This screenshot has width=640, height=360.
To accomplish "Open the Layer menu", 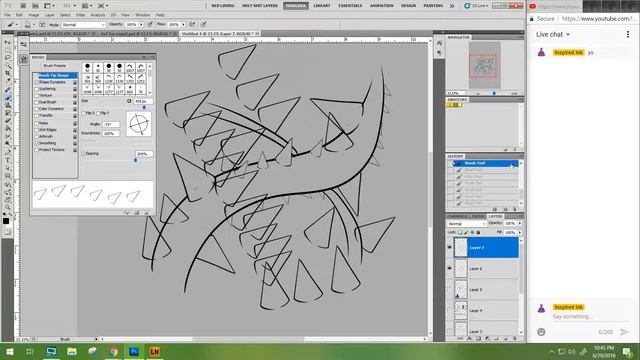I will (x=49, y=15).
